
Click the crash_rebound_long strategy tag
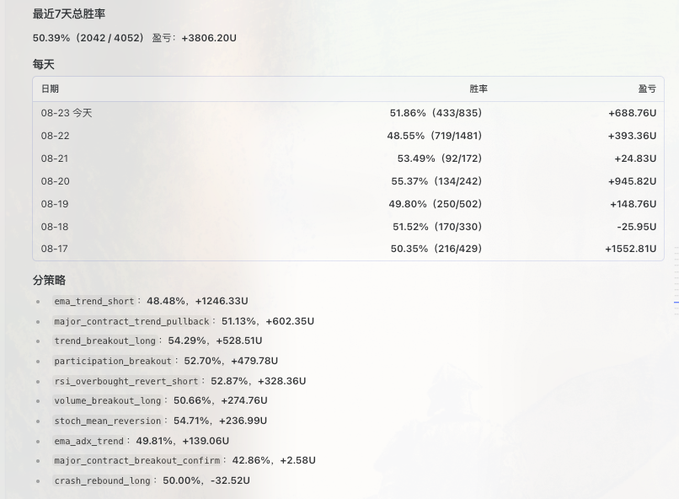(103, 481)
